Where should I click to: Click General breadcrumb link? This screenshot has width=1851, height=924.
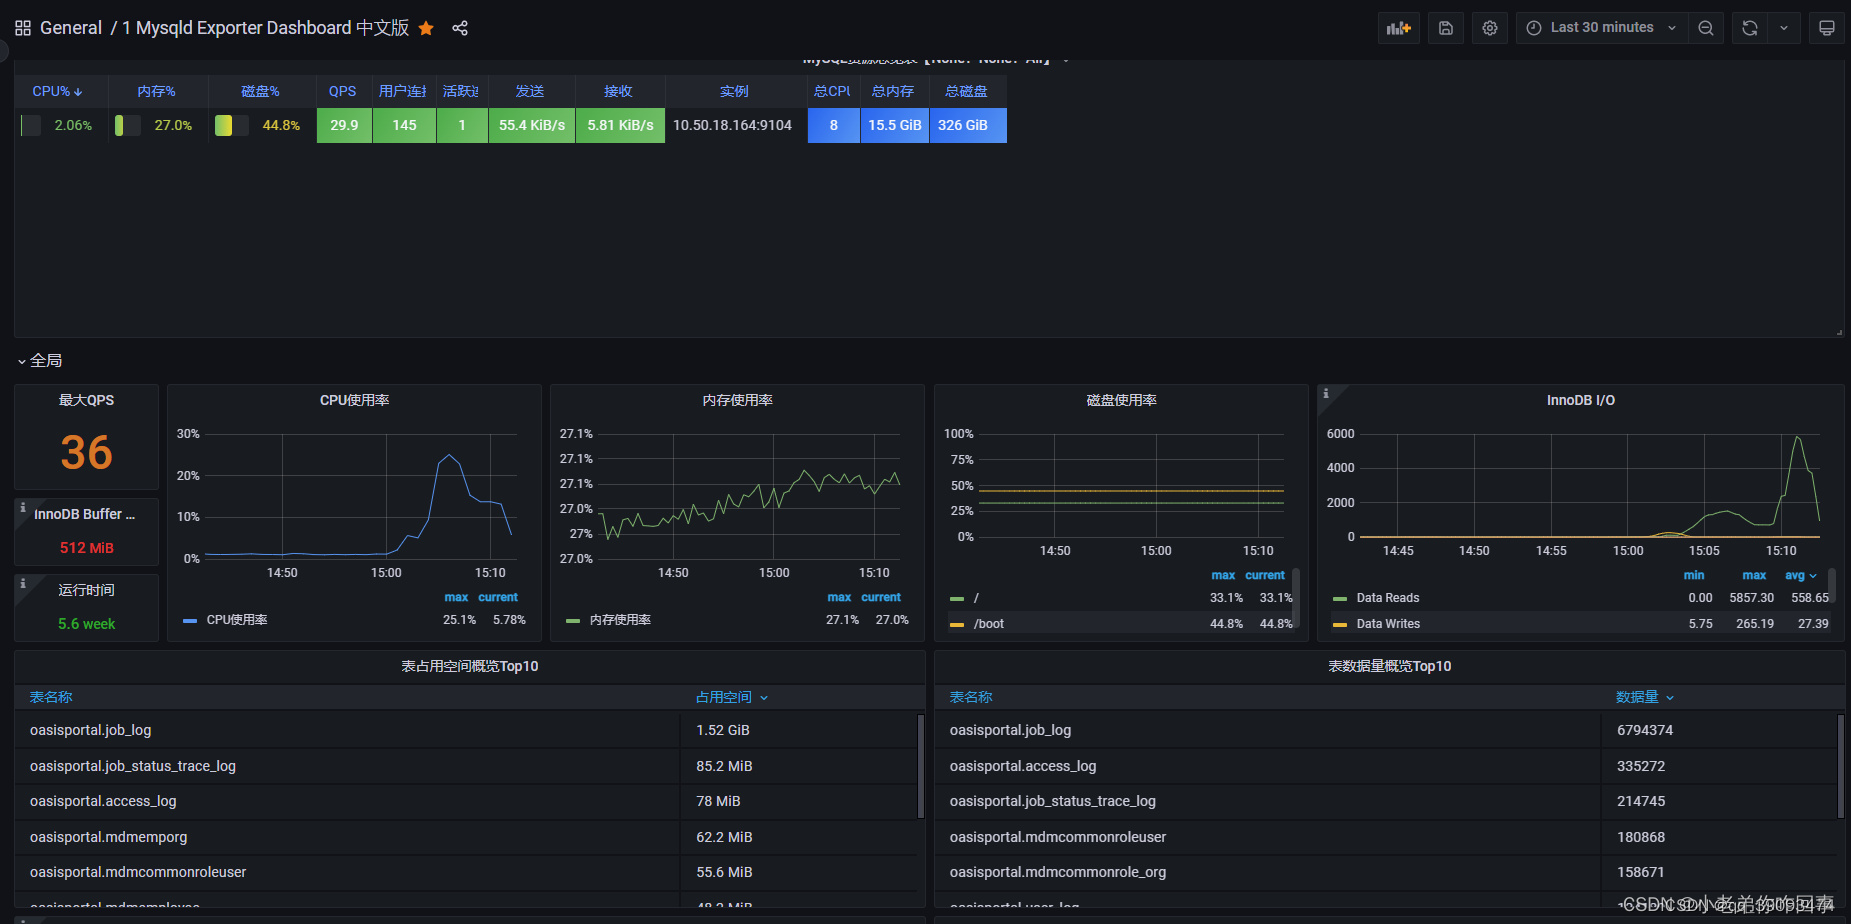[x=71, y=28]
